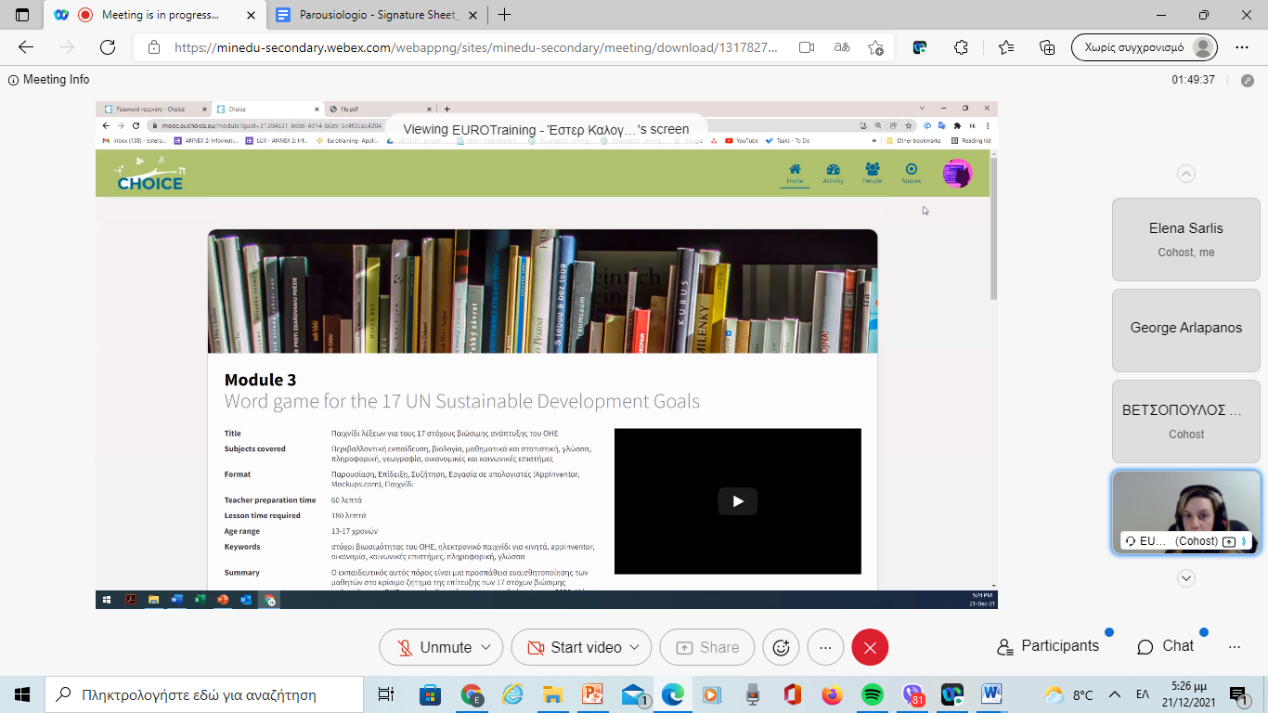1268x713 pixels.
Task: Open the Participants panel
Action: click(x=1048, y=646)
